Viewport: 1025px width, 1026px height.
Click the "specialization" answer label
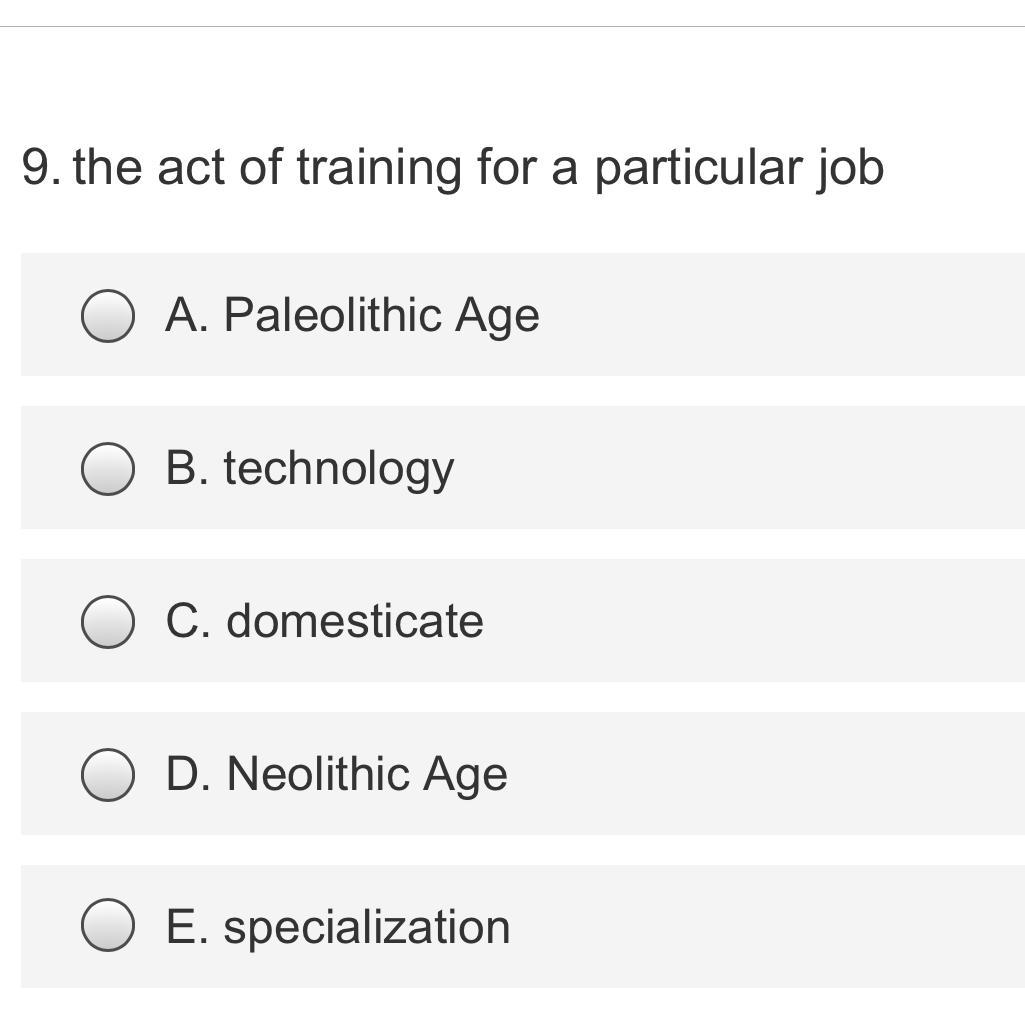pyautogui.click(x=366, y=927)
